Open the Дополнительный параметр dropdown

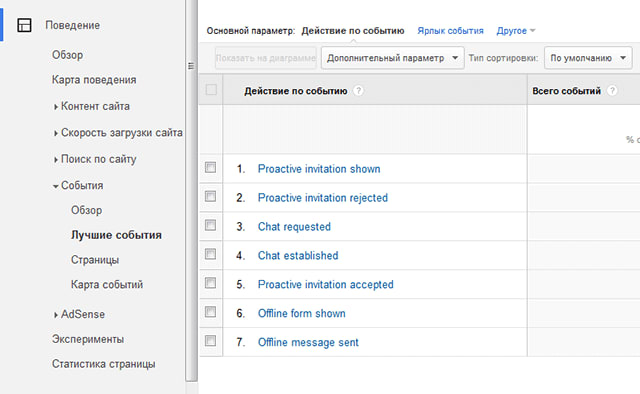tap(392, 58)
